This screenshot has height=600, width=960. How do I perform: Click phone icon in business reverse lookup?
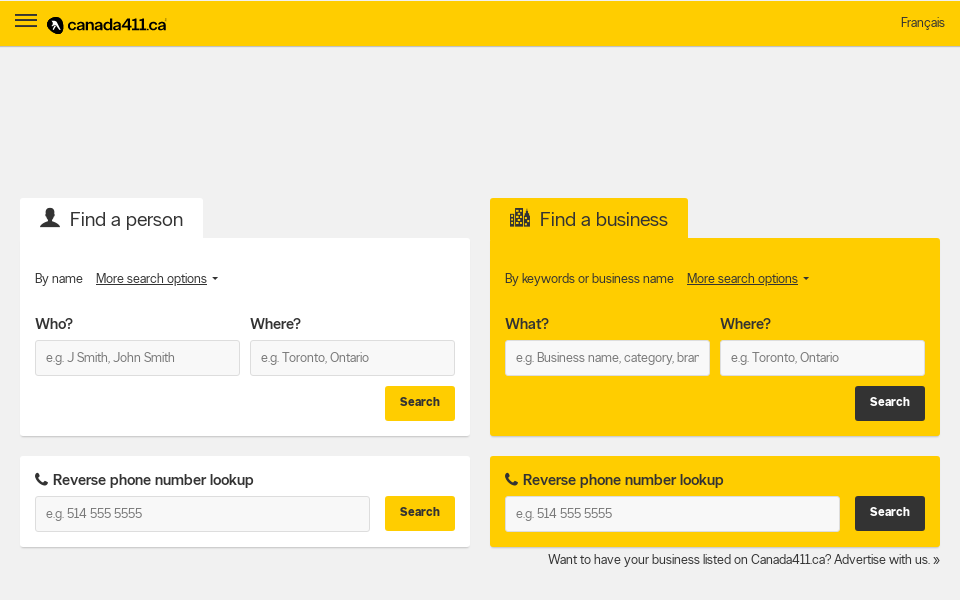[x=511, y=480]
